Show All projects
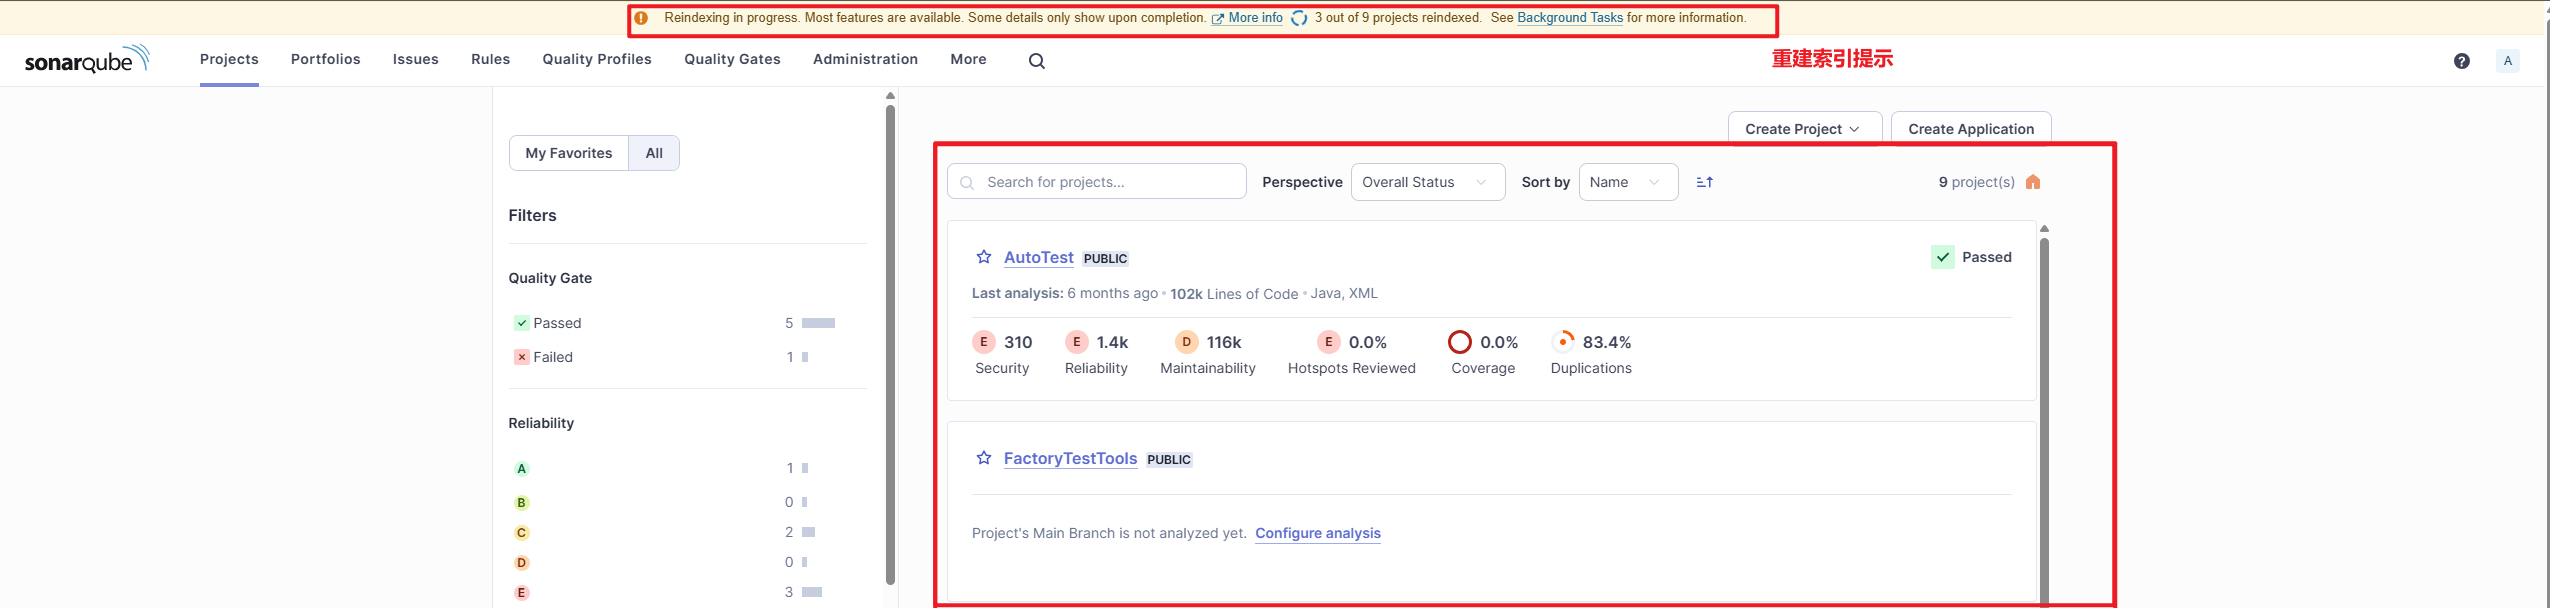Viewport: 2550px width, 608px height. pyautogui.click(x=654, y=153)
